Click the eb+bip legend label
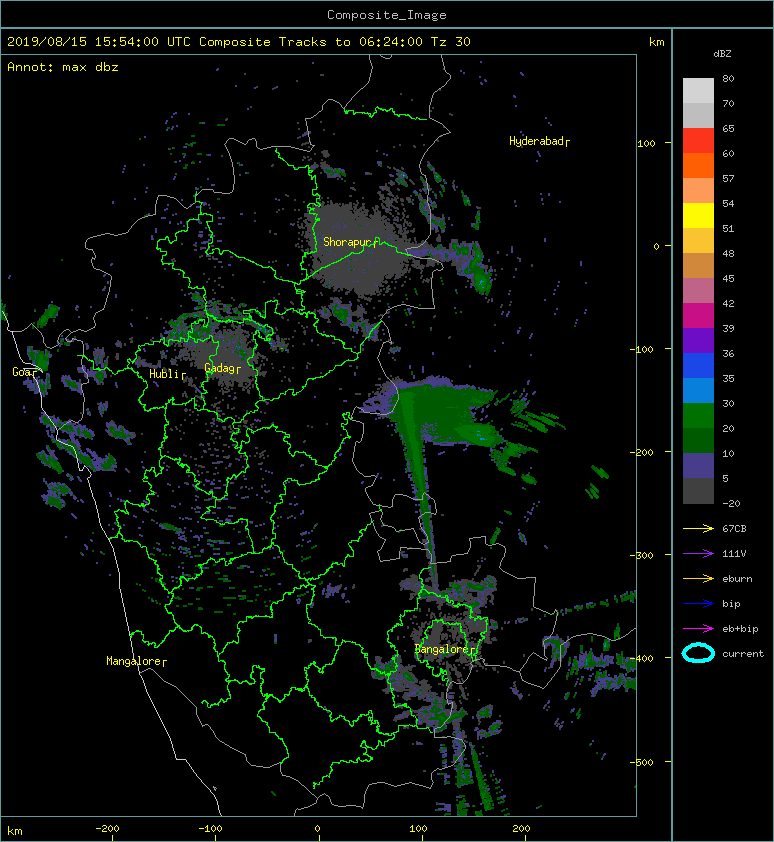Viewport: 774px width, 842px height. click(x=740, y=629)
